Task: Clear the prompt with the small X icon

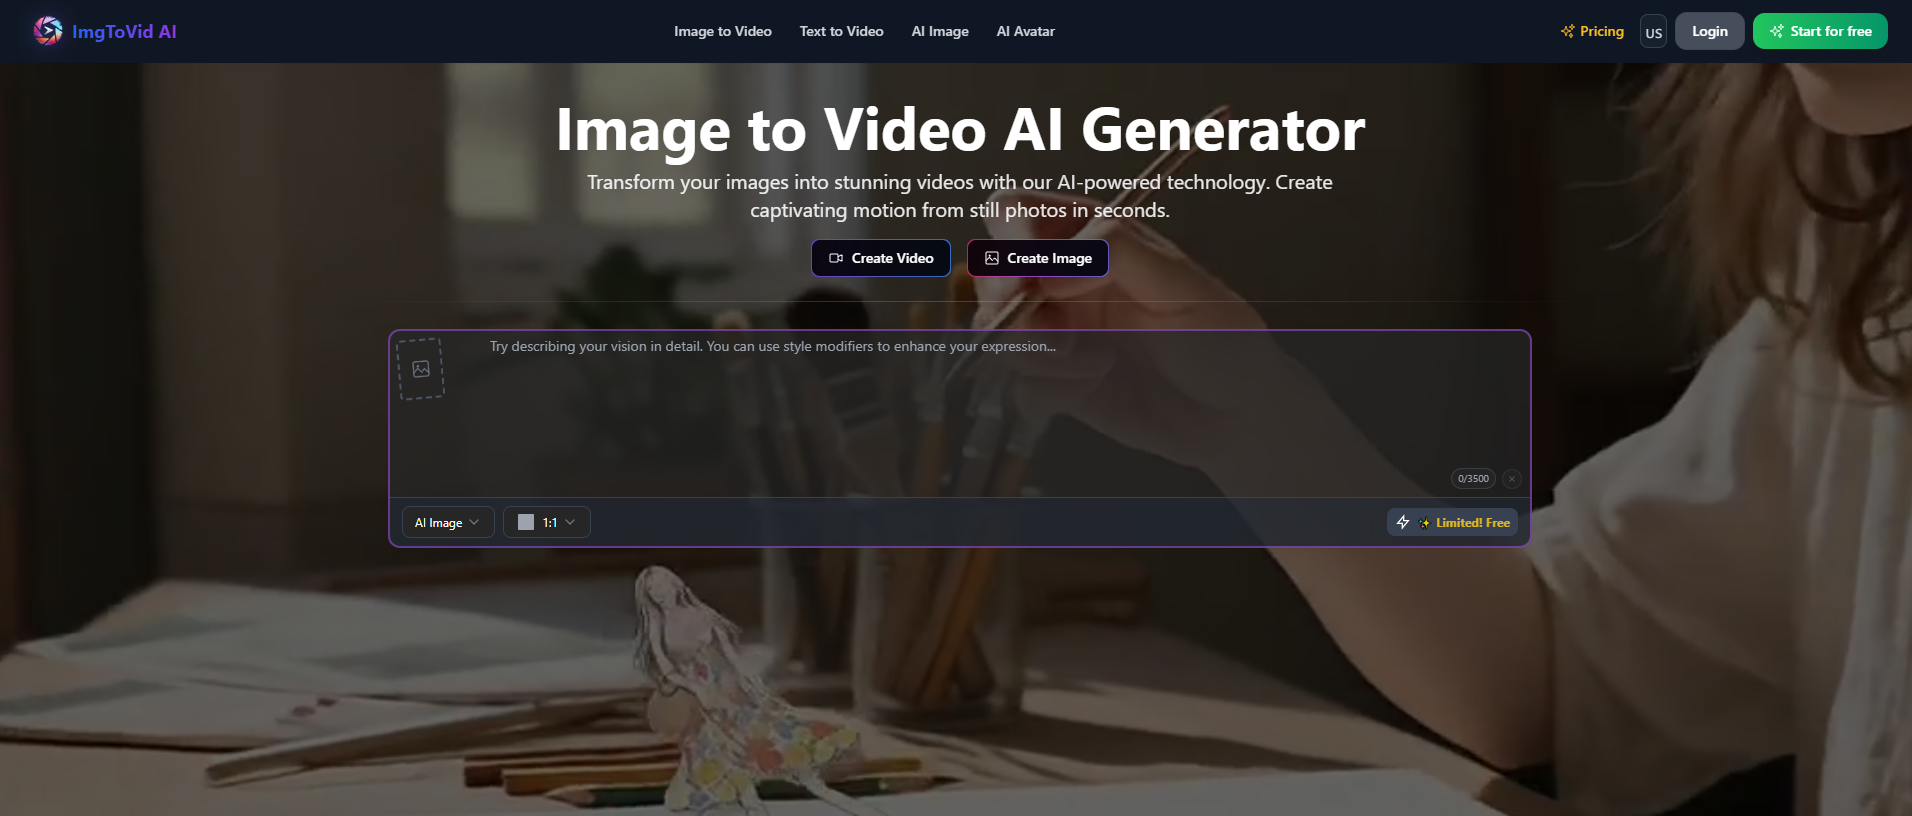Action: [1511, 479]
